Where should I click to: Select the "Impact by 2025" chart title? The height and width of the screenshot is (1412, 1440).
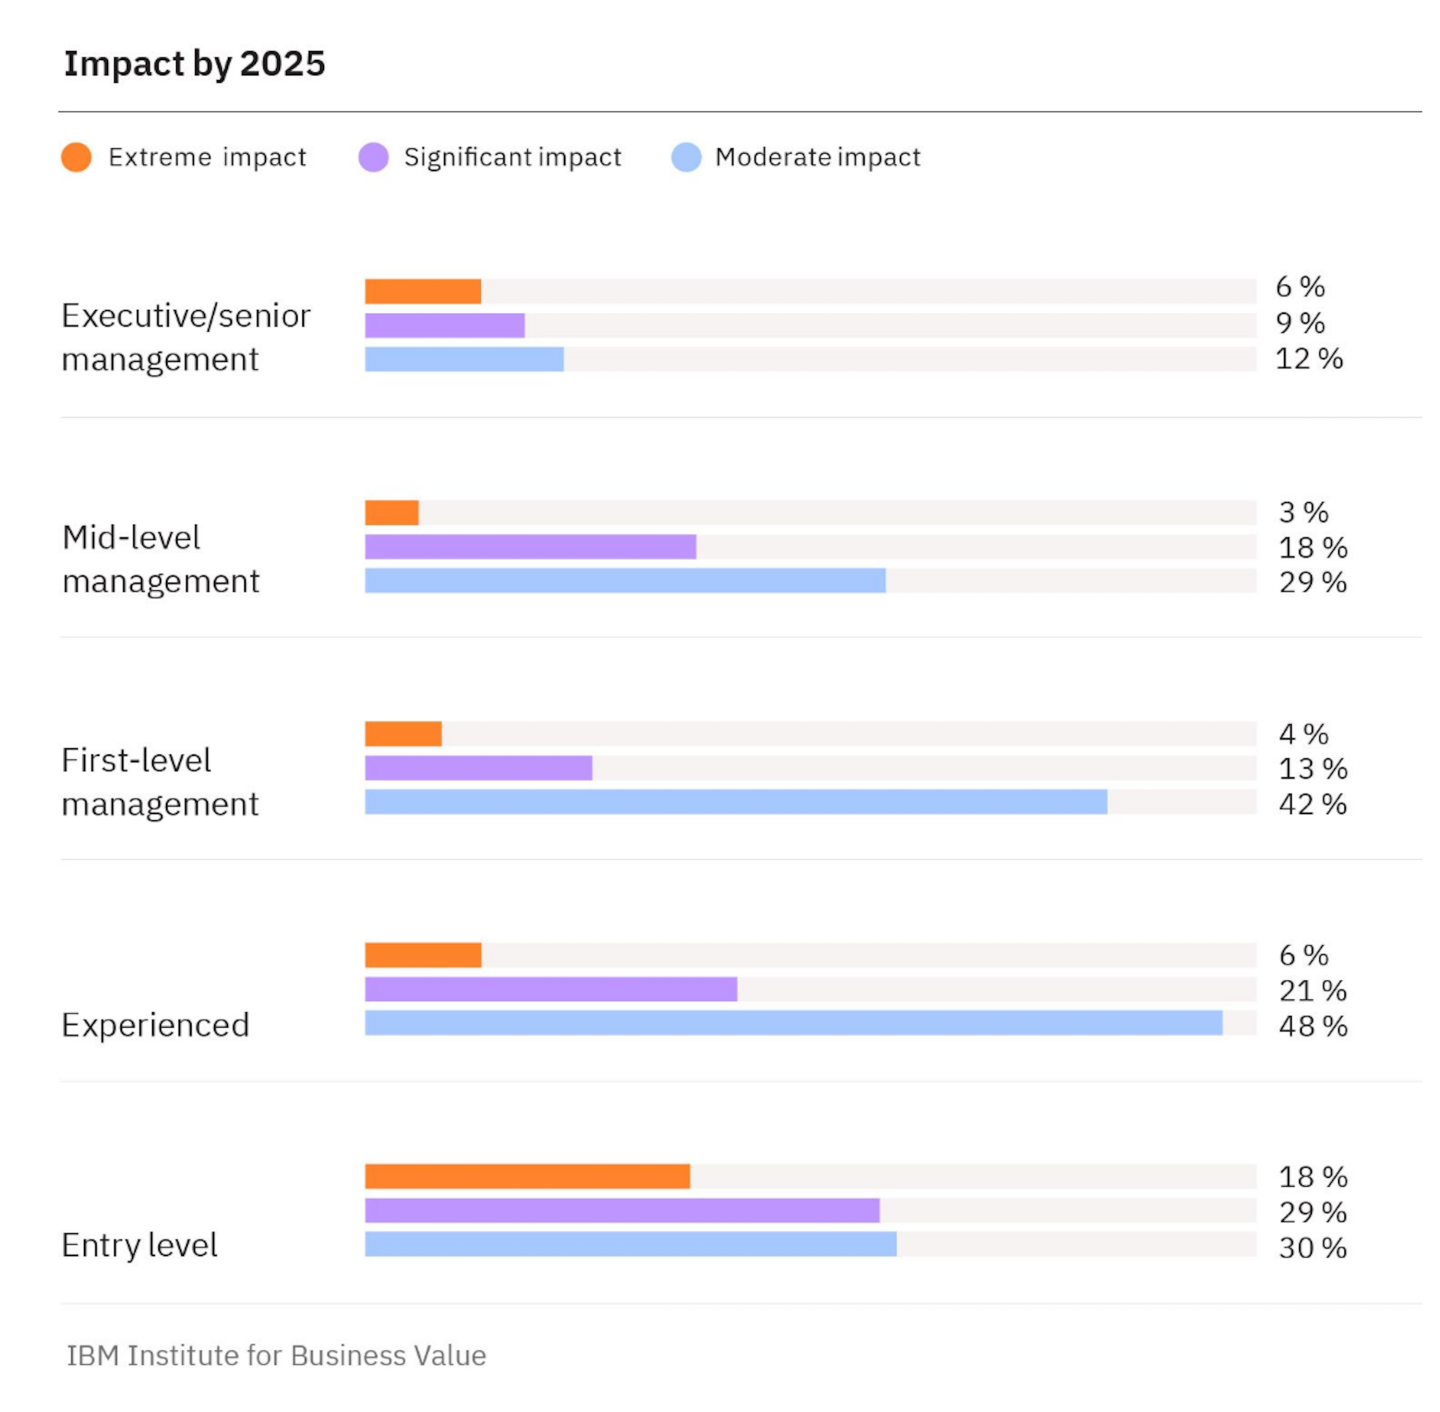point(195,64)
